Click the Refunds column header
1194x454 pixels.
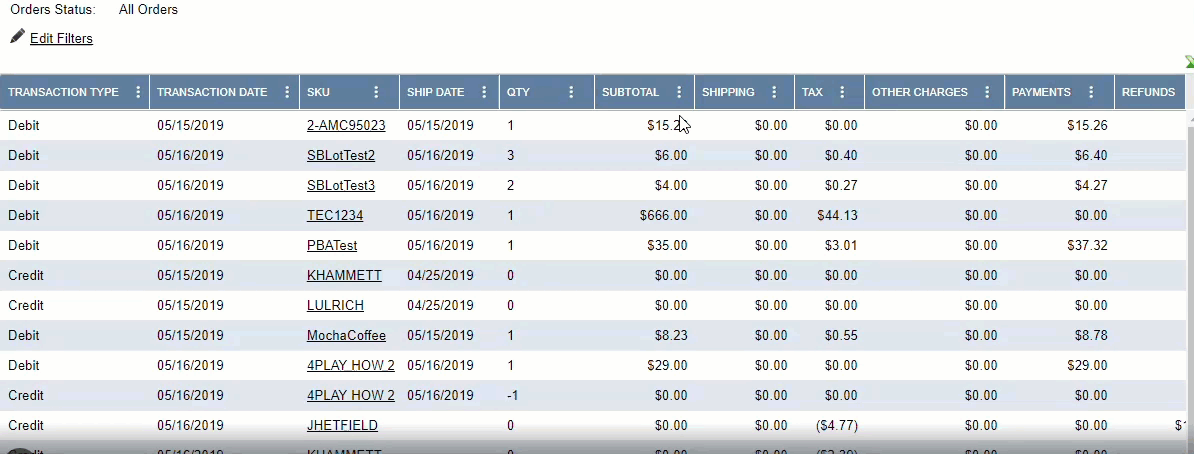tap(1148, 92)
